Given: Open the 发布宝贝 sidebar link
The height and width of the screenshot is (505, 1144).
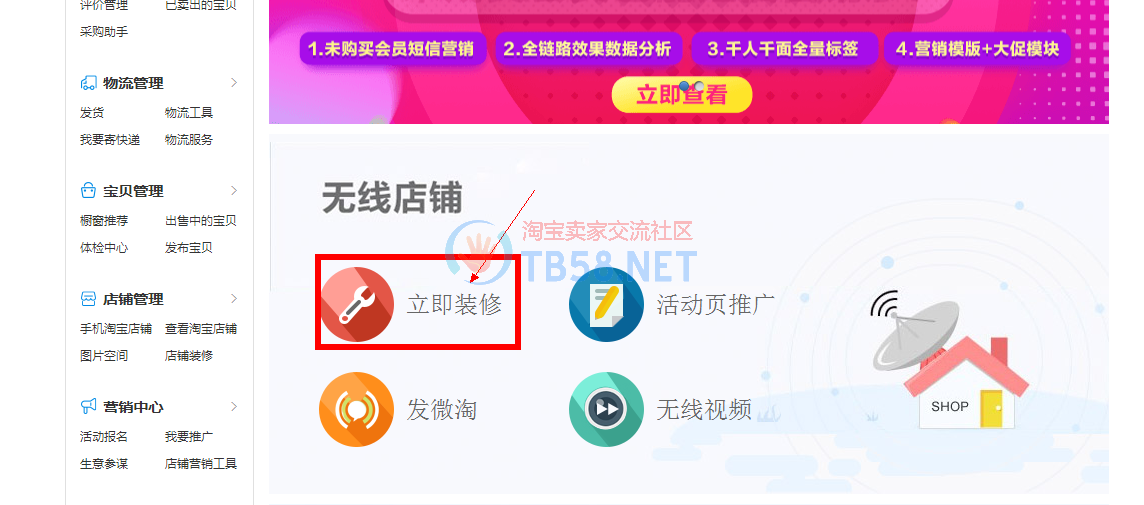Looking at the screenshot, I should click(189, 248).
